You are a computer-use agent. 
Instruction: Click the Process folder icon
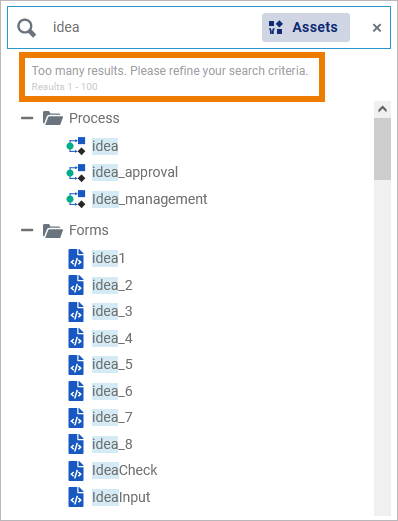(53, 118)
